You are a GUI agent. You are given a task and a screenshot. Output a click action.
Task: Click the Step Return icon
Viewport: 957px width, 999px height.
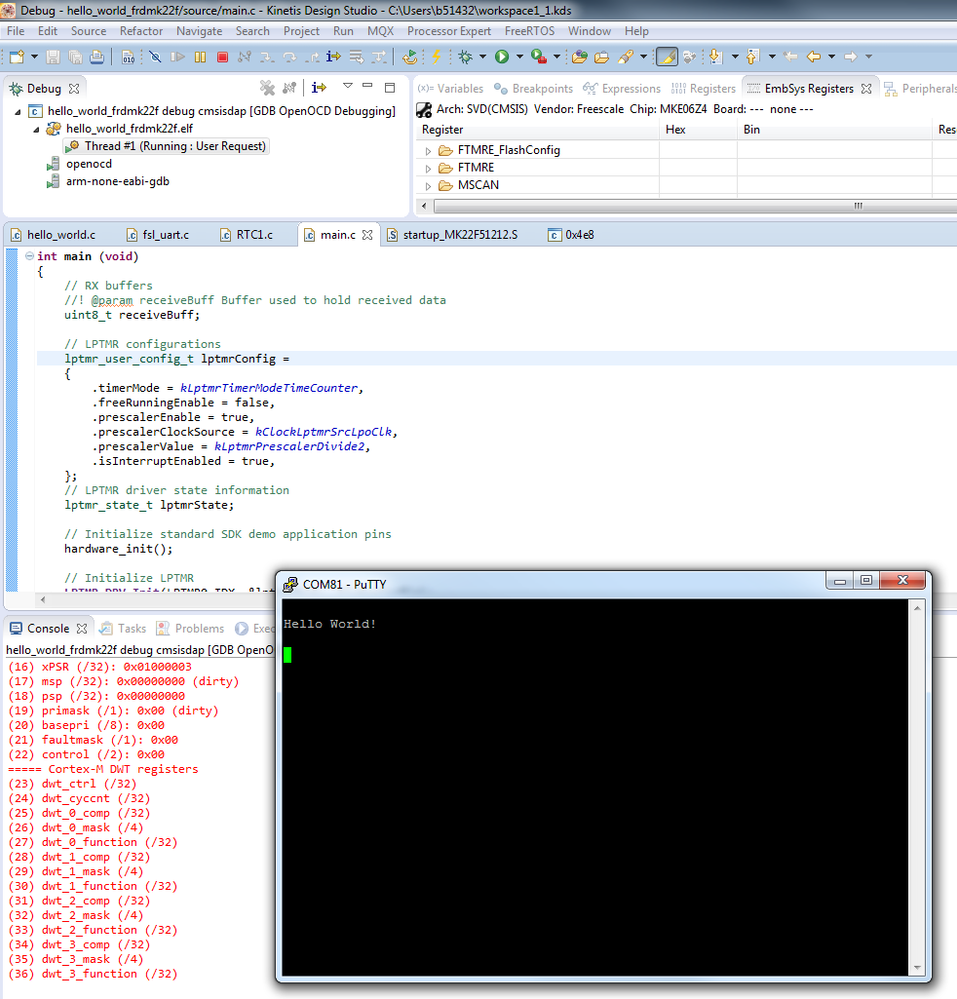[312, 57]
